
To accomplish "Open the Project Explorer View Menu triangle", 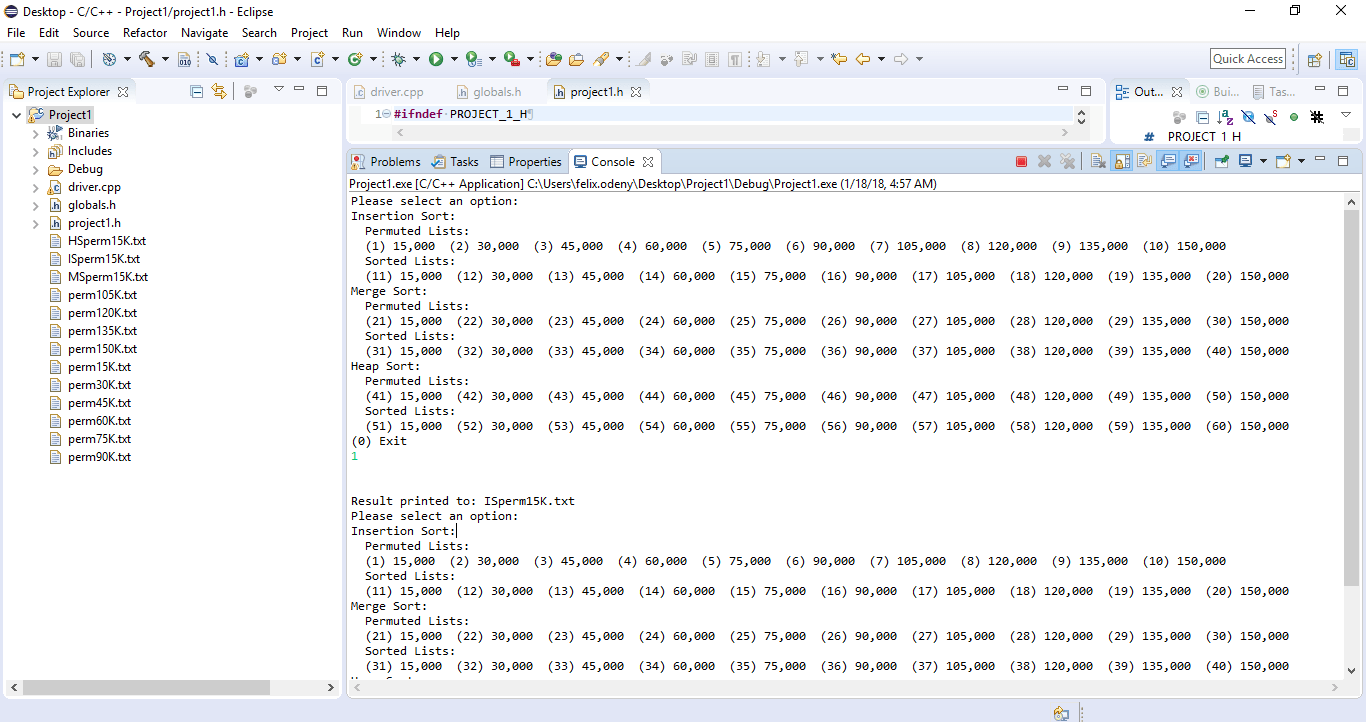I will point(279,89).
